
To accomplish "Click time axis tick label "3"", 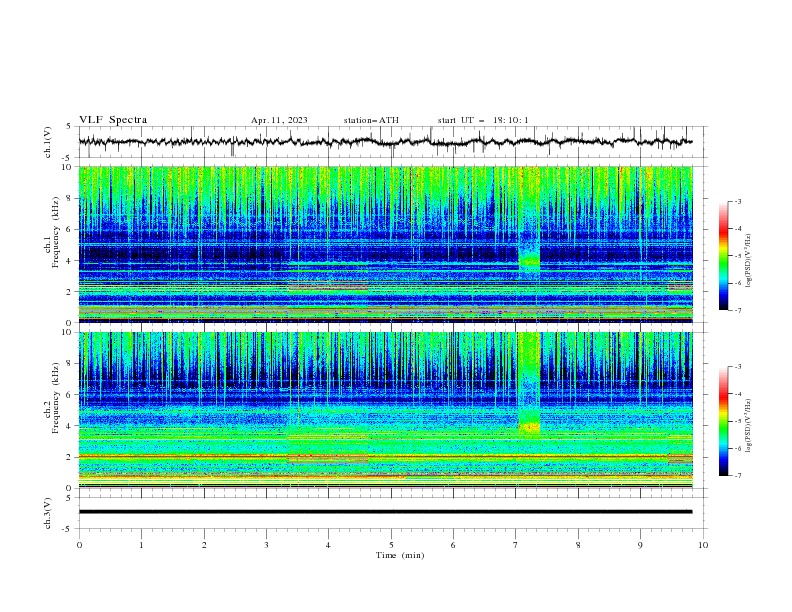I will pyautogui.click(x=266, y=545).
